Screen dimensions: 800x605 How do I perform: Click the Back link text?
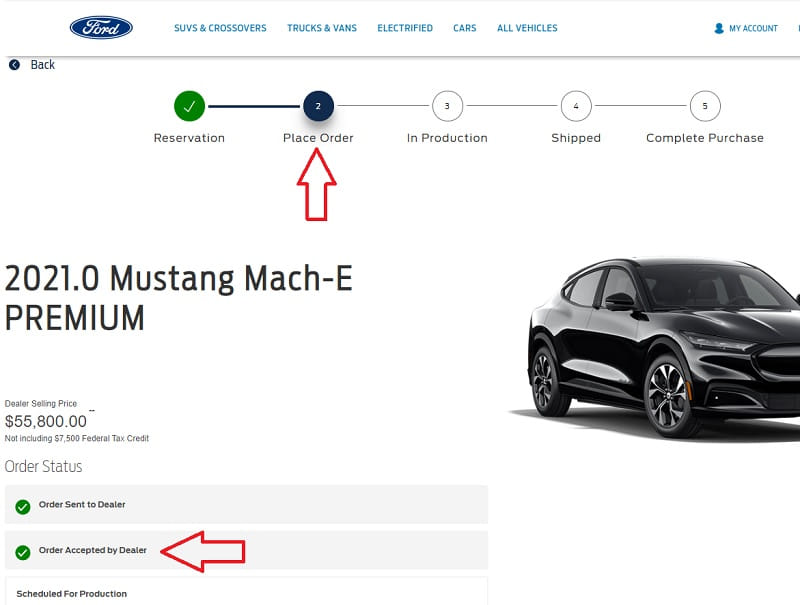42,65
